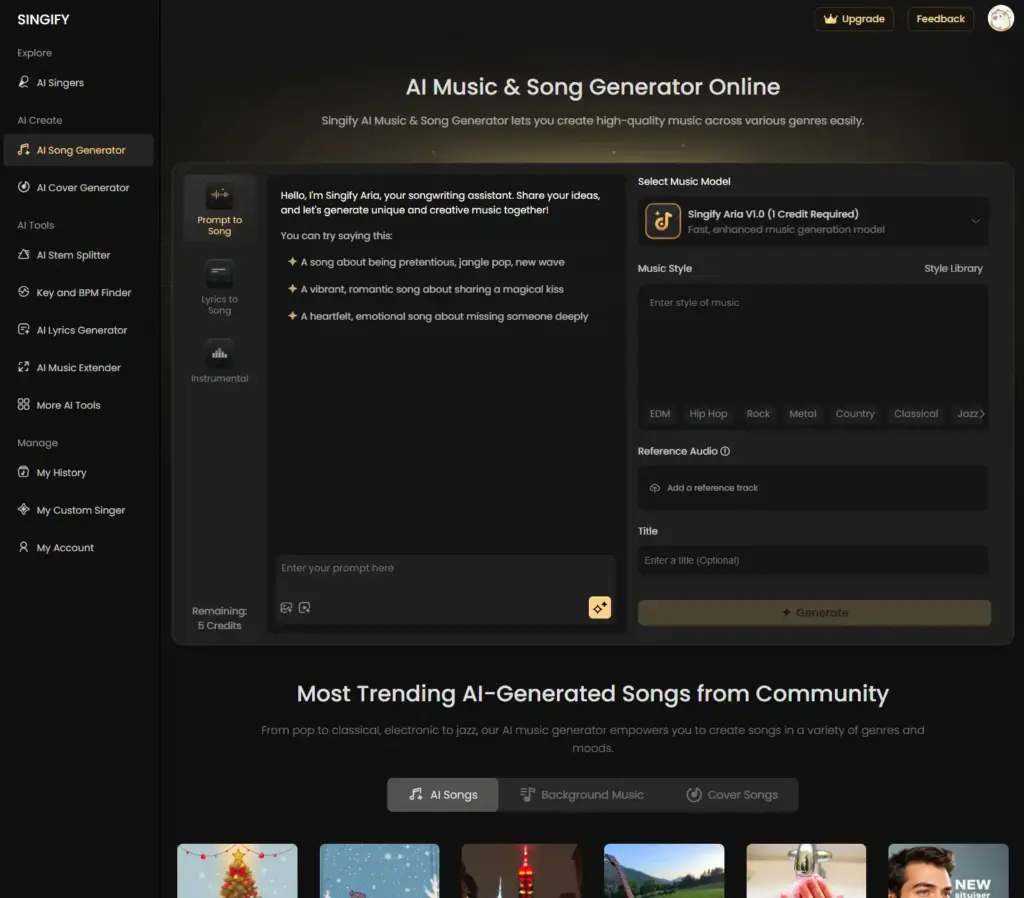Open the More AI Tools grid icon
Screen dimensions: 1024x898
[24, 404]
